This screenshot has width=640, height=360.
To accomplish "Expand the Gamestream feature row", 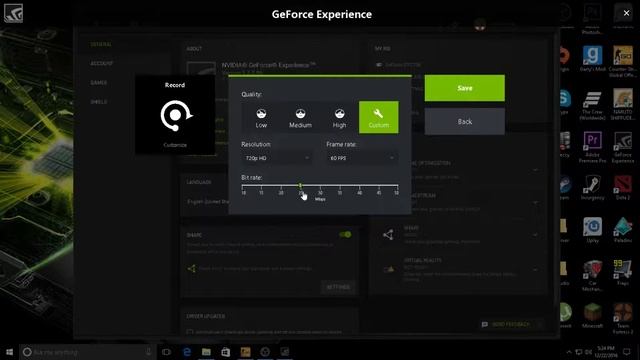I will (x=536, y=202).
